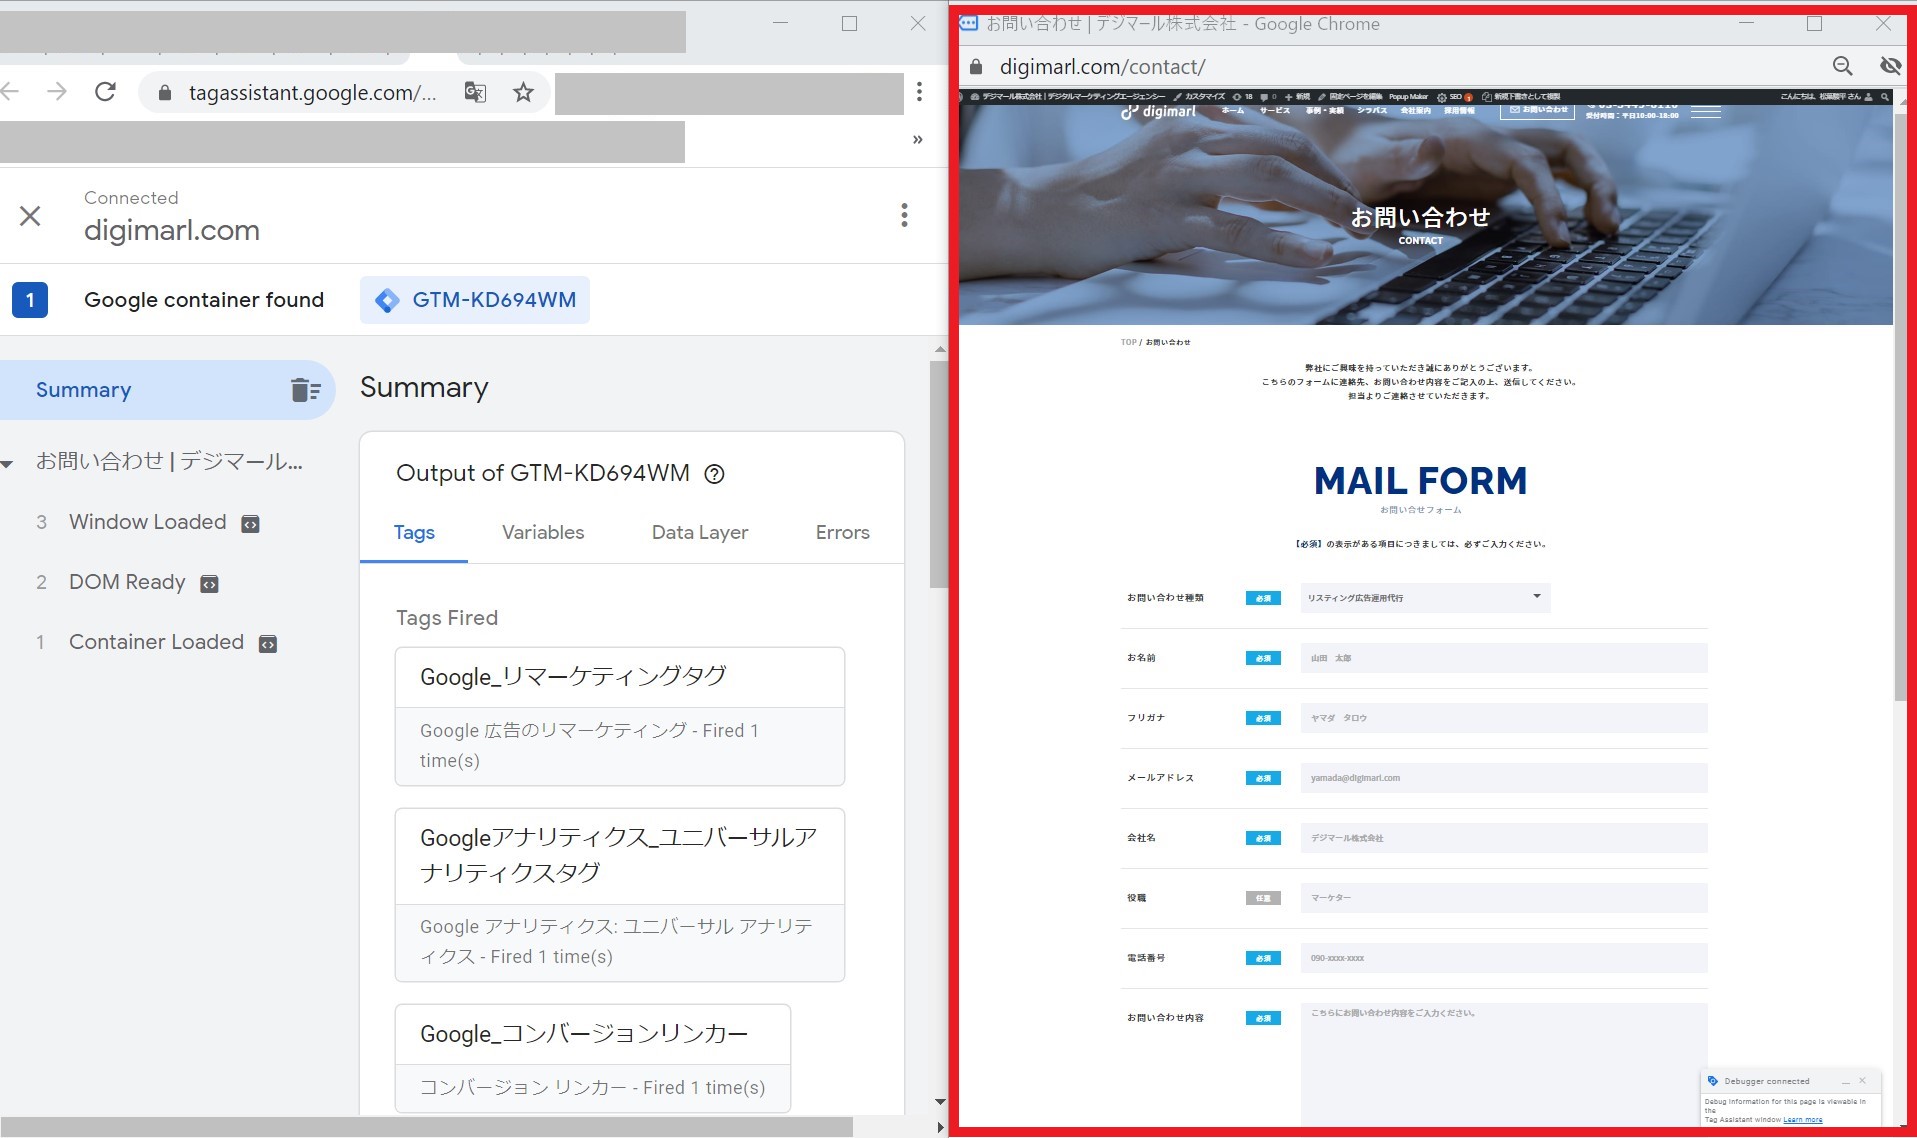
Task: Select the Container Loaded event
Action: [156, 642]
